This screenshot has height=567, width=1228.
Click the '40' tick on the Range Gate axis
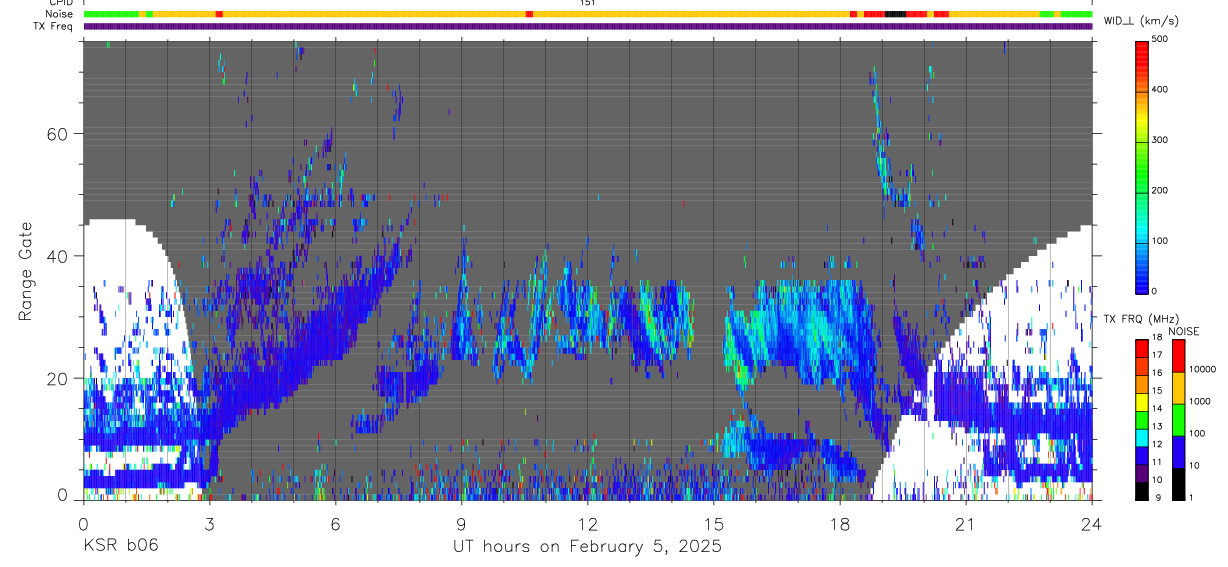(60, 256)
